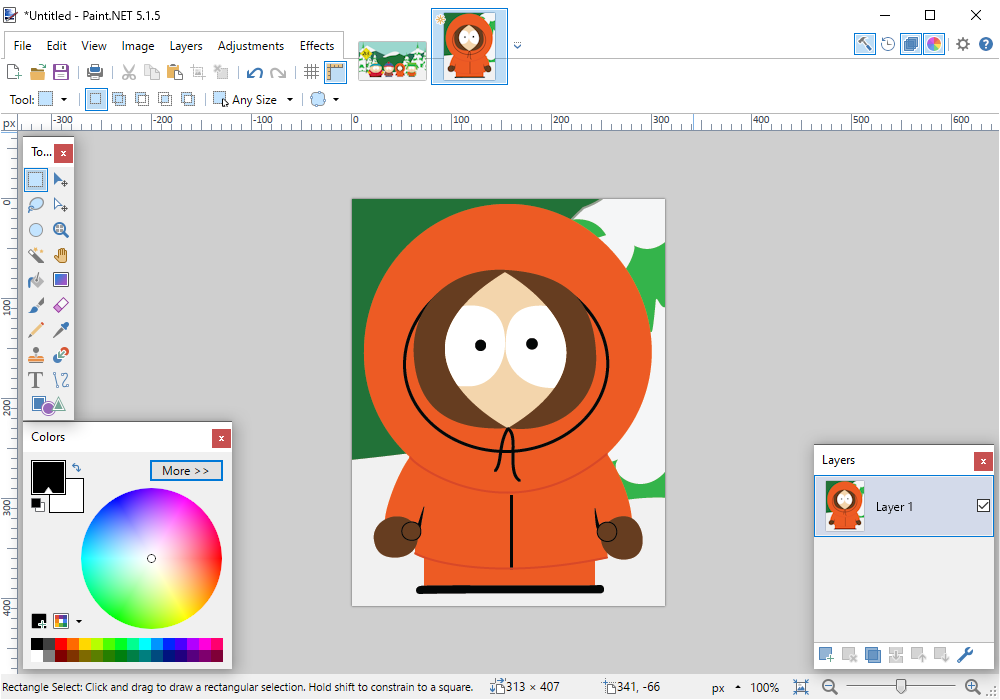Open Layer Properties wrench icon
This screenshot has height=700, width=1000.
pos(965,654)
